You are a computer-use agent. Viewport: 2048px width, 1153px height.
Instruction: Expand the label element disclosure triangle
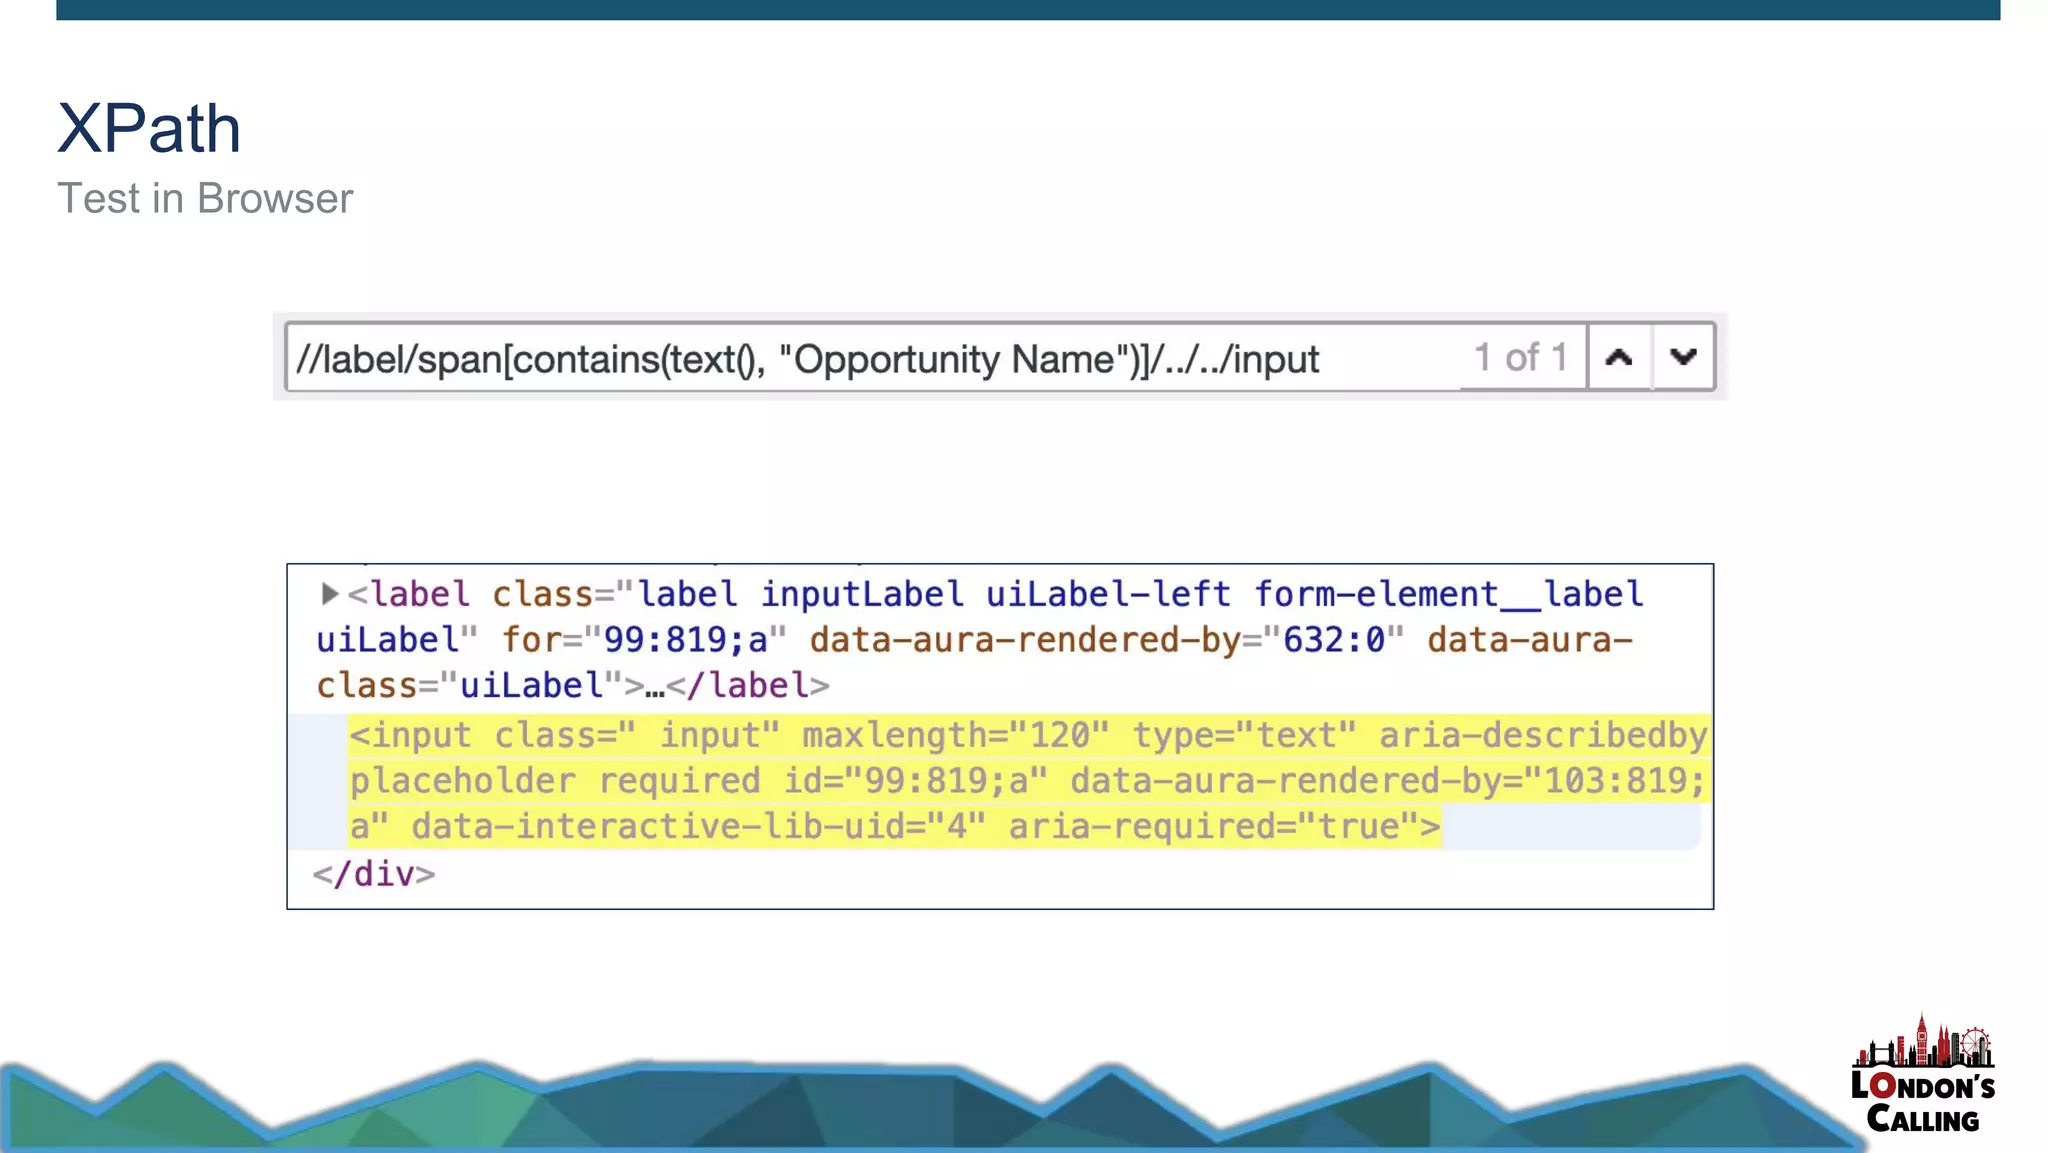pyautogui.click(x=329, y=594)
